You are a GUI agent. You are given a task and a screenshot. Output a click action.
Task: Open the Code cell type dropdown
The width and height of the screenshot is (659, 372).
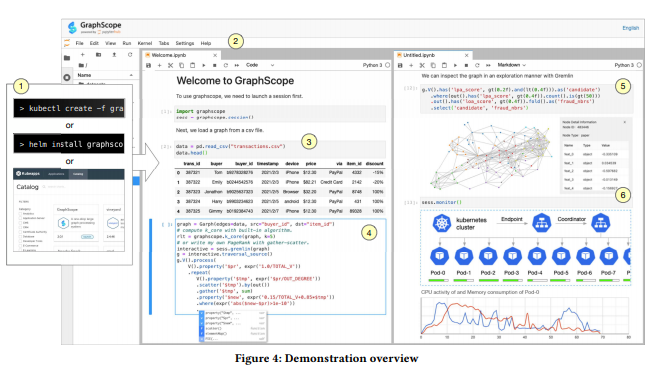(260, 65)
